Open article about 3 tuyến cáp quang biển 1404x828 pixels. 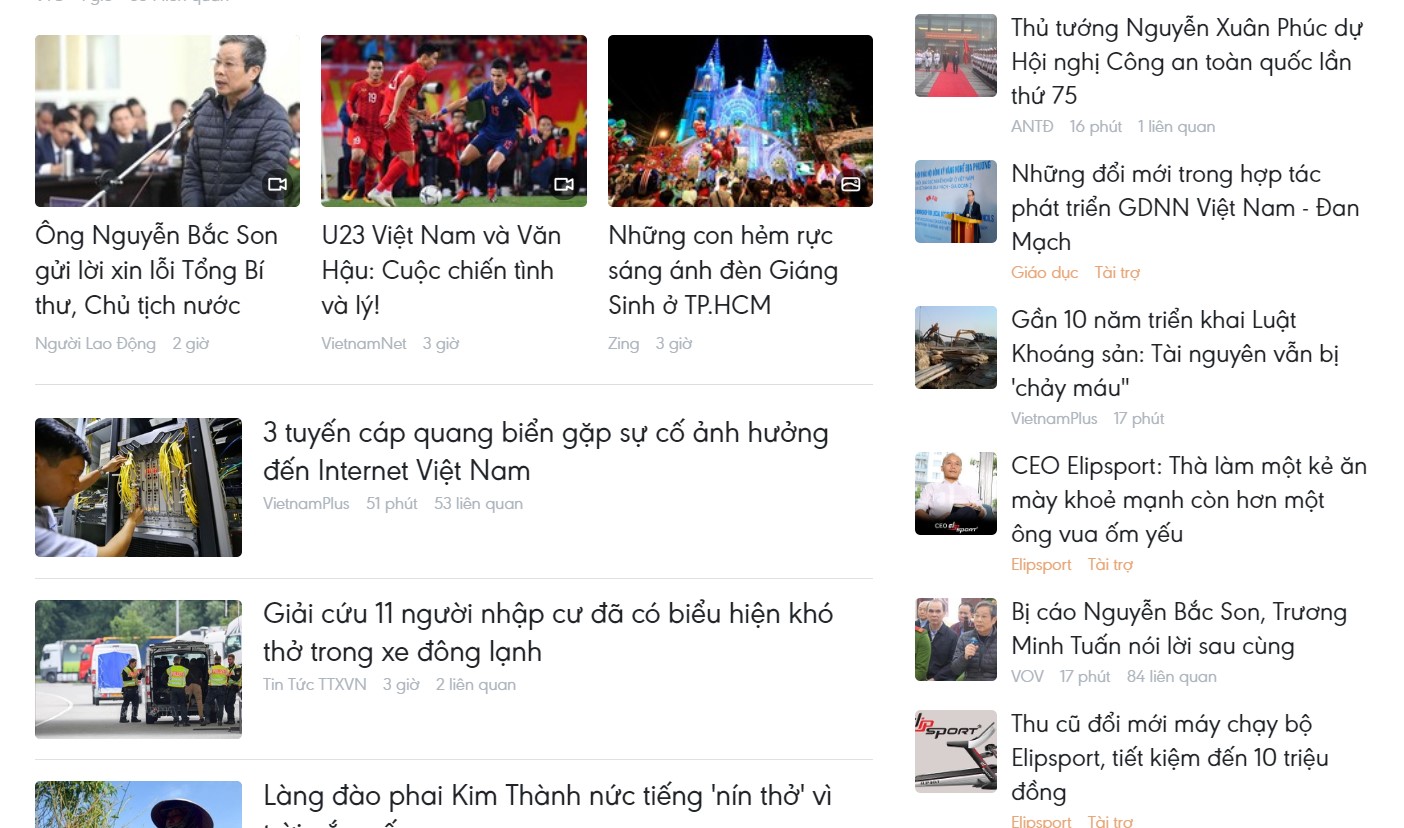pos(546,452)
